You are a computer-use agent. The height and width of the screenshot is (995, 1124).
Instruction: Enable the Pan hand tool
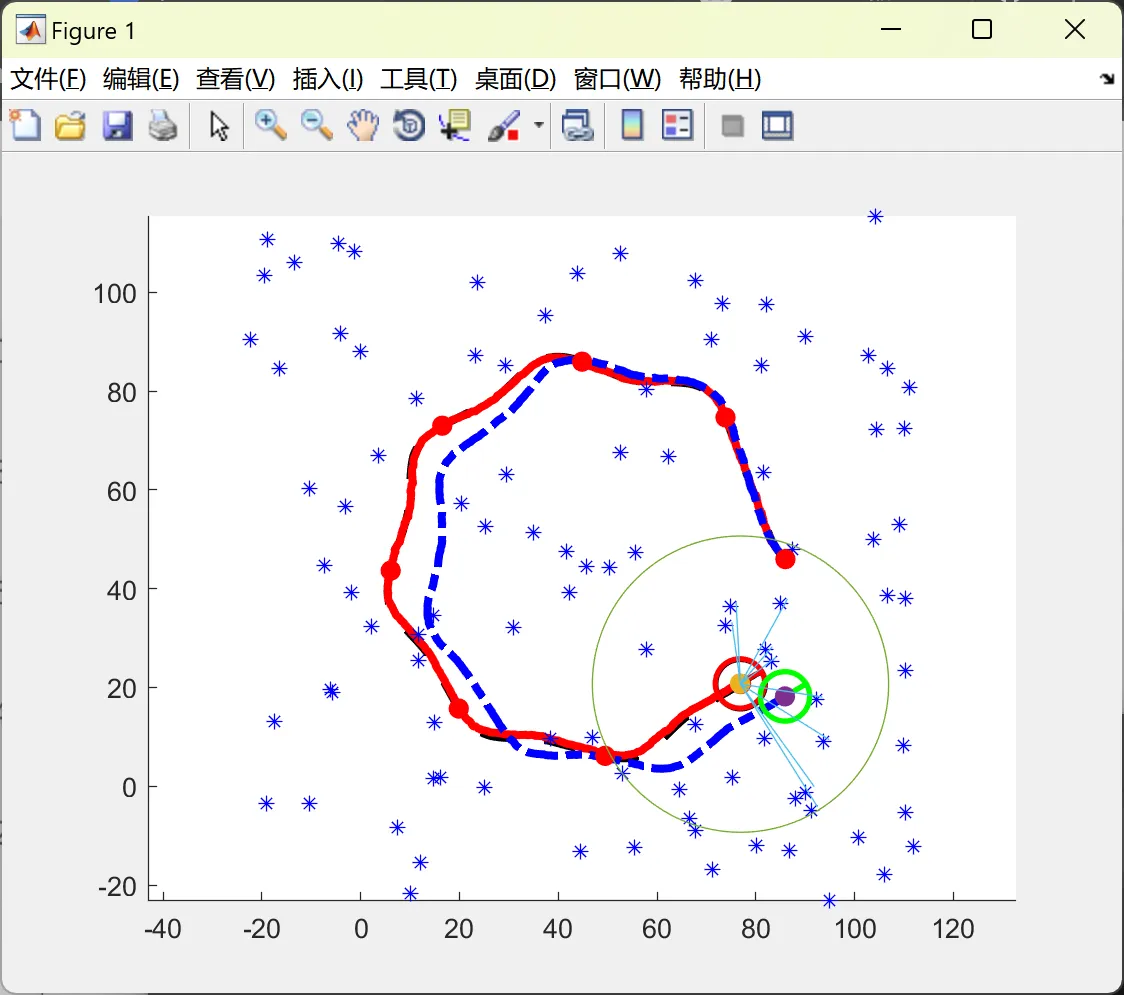(x=363, y=125)
